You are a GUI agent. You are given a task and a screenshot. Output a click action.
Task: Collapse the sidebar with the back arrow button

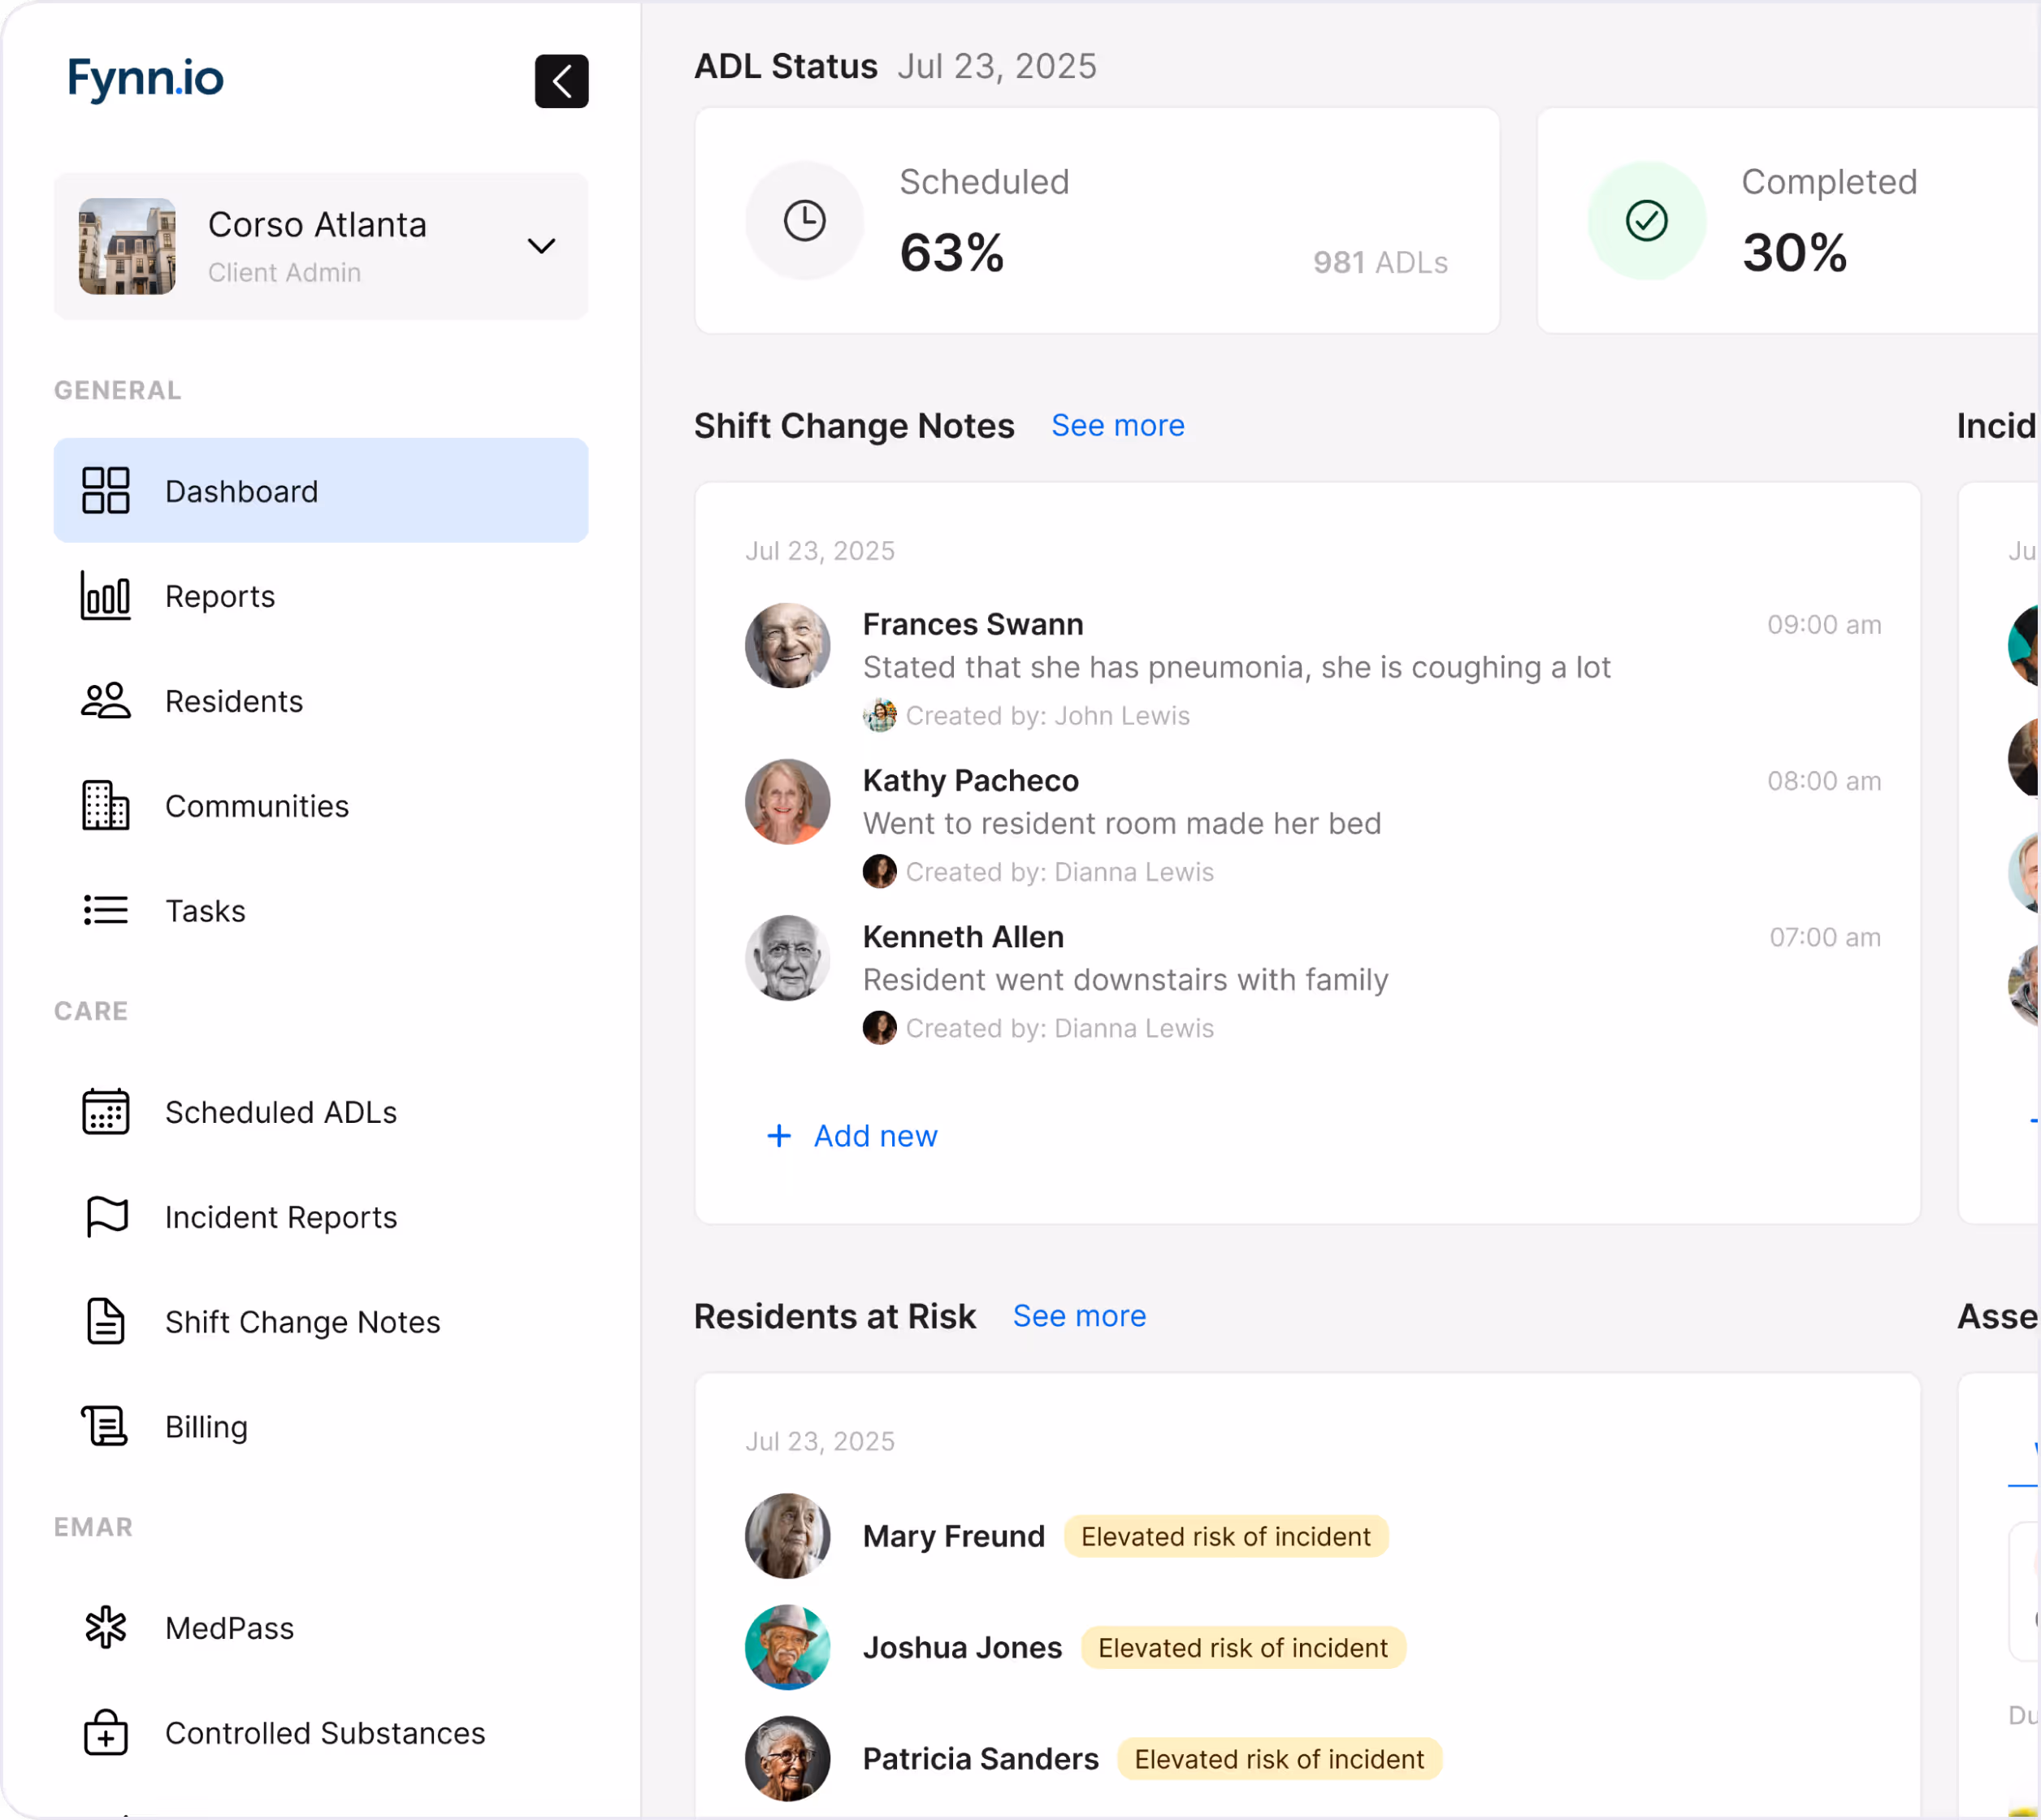(x=561, y=81)
